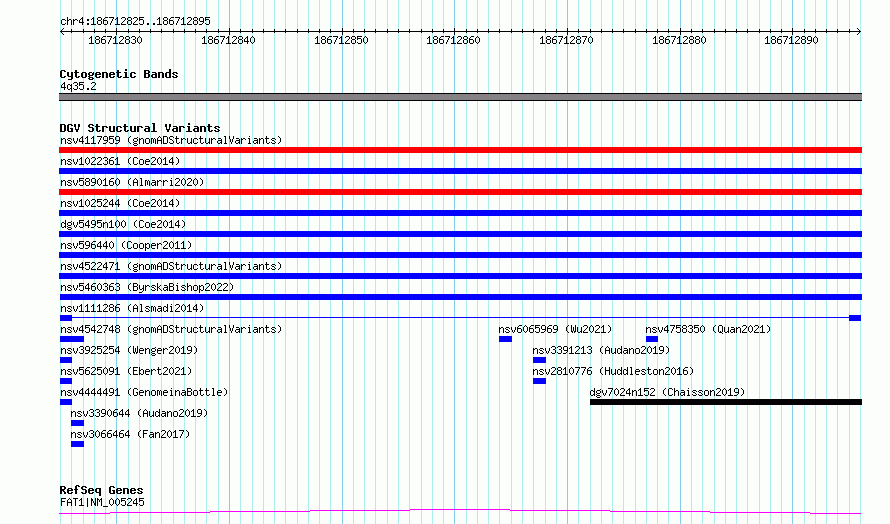
Task: Click the right end block of nsv1111286
Action: [855, 318]
